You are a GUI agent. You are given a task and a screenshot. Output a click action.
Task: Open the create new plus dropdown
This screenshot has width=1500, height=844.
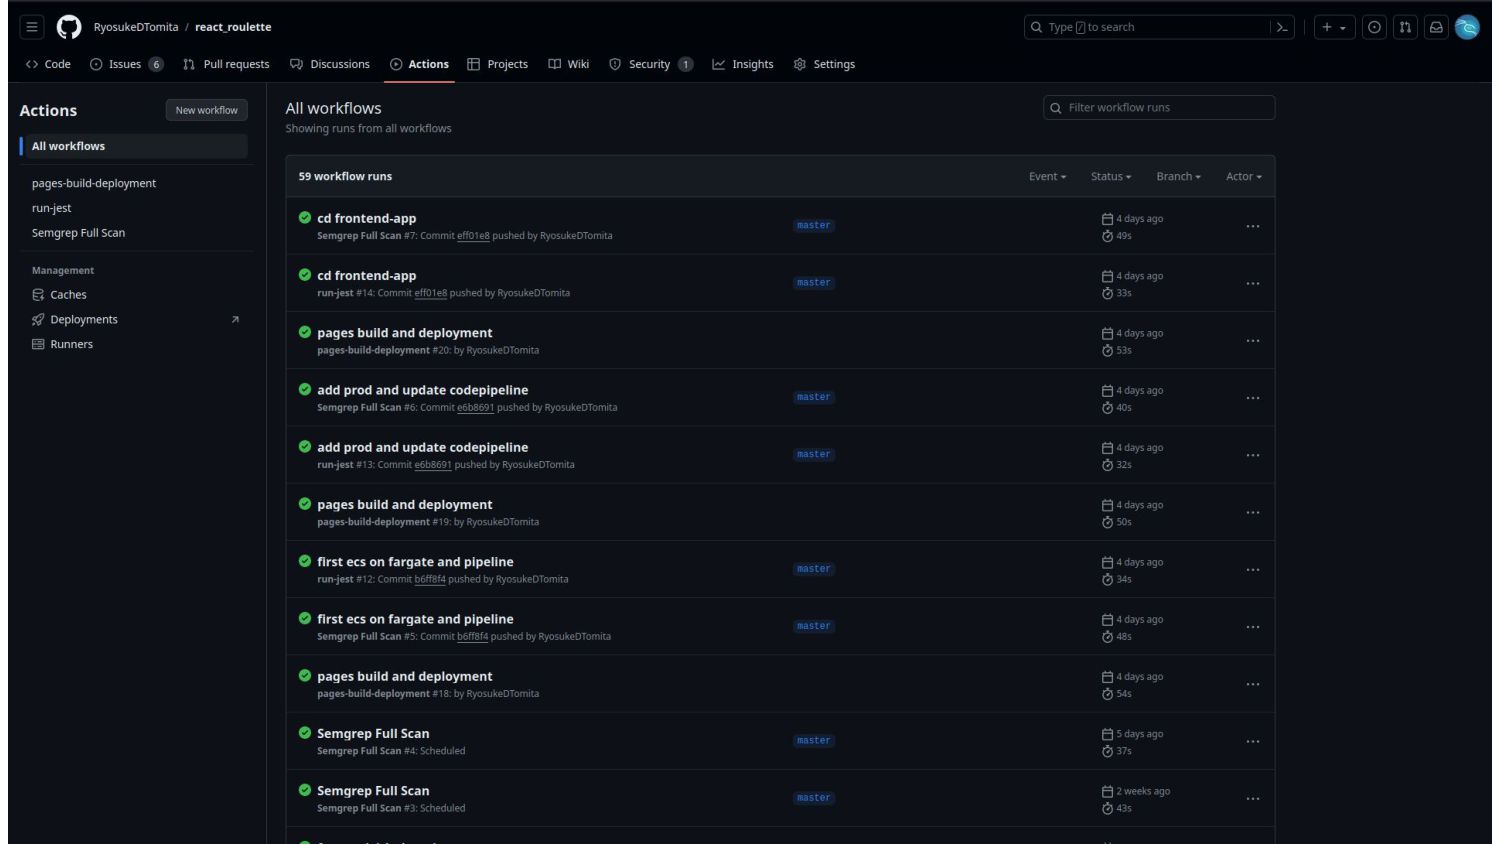[1334, 27]
